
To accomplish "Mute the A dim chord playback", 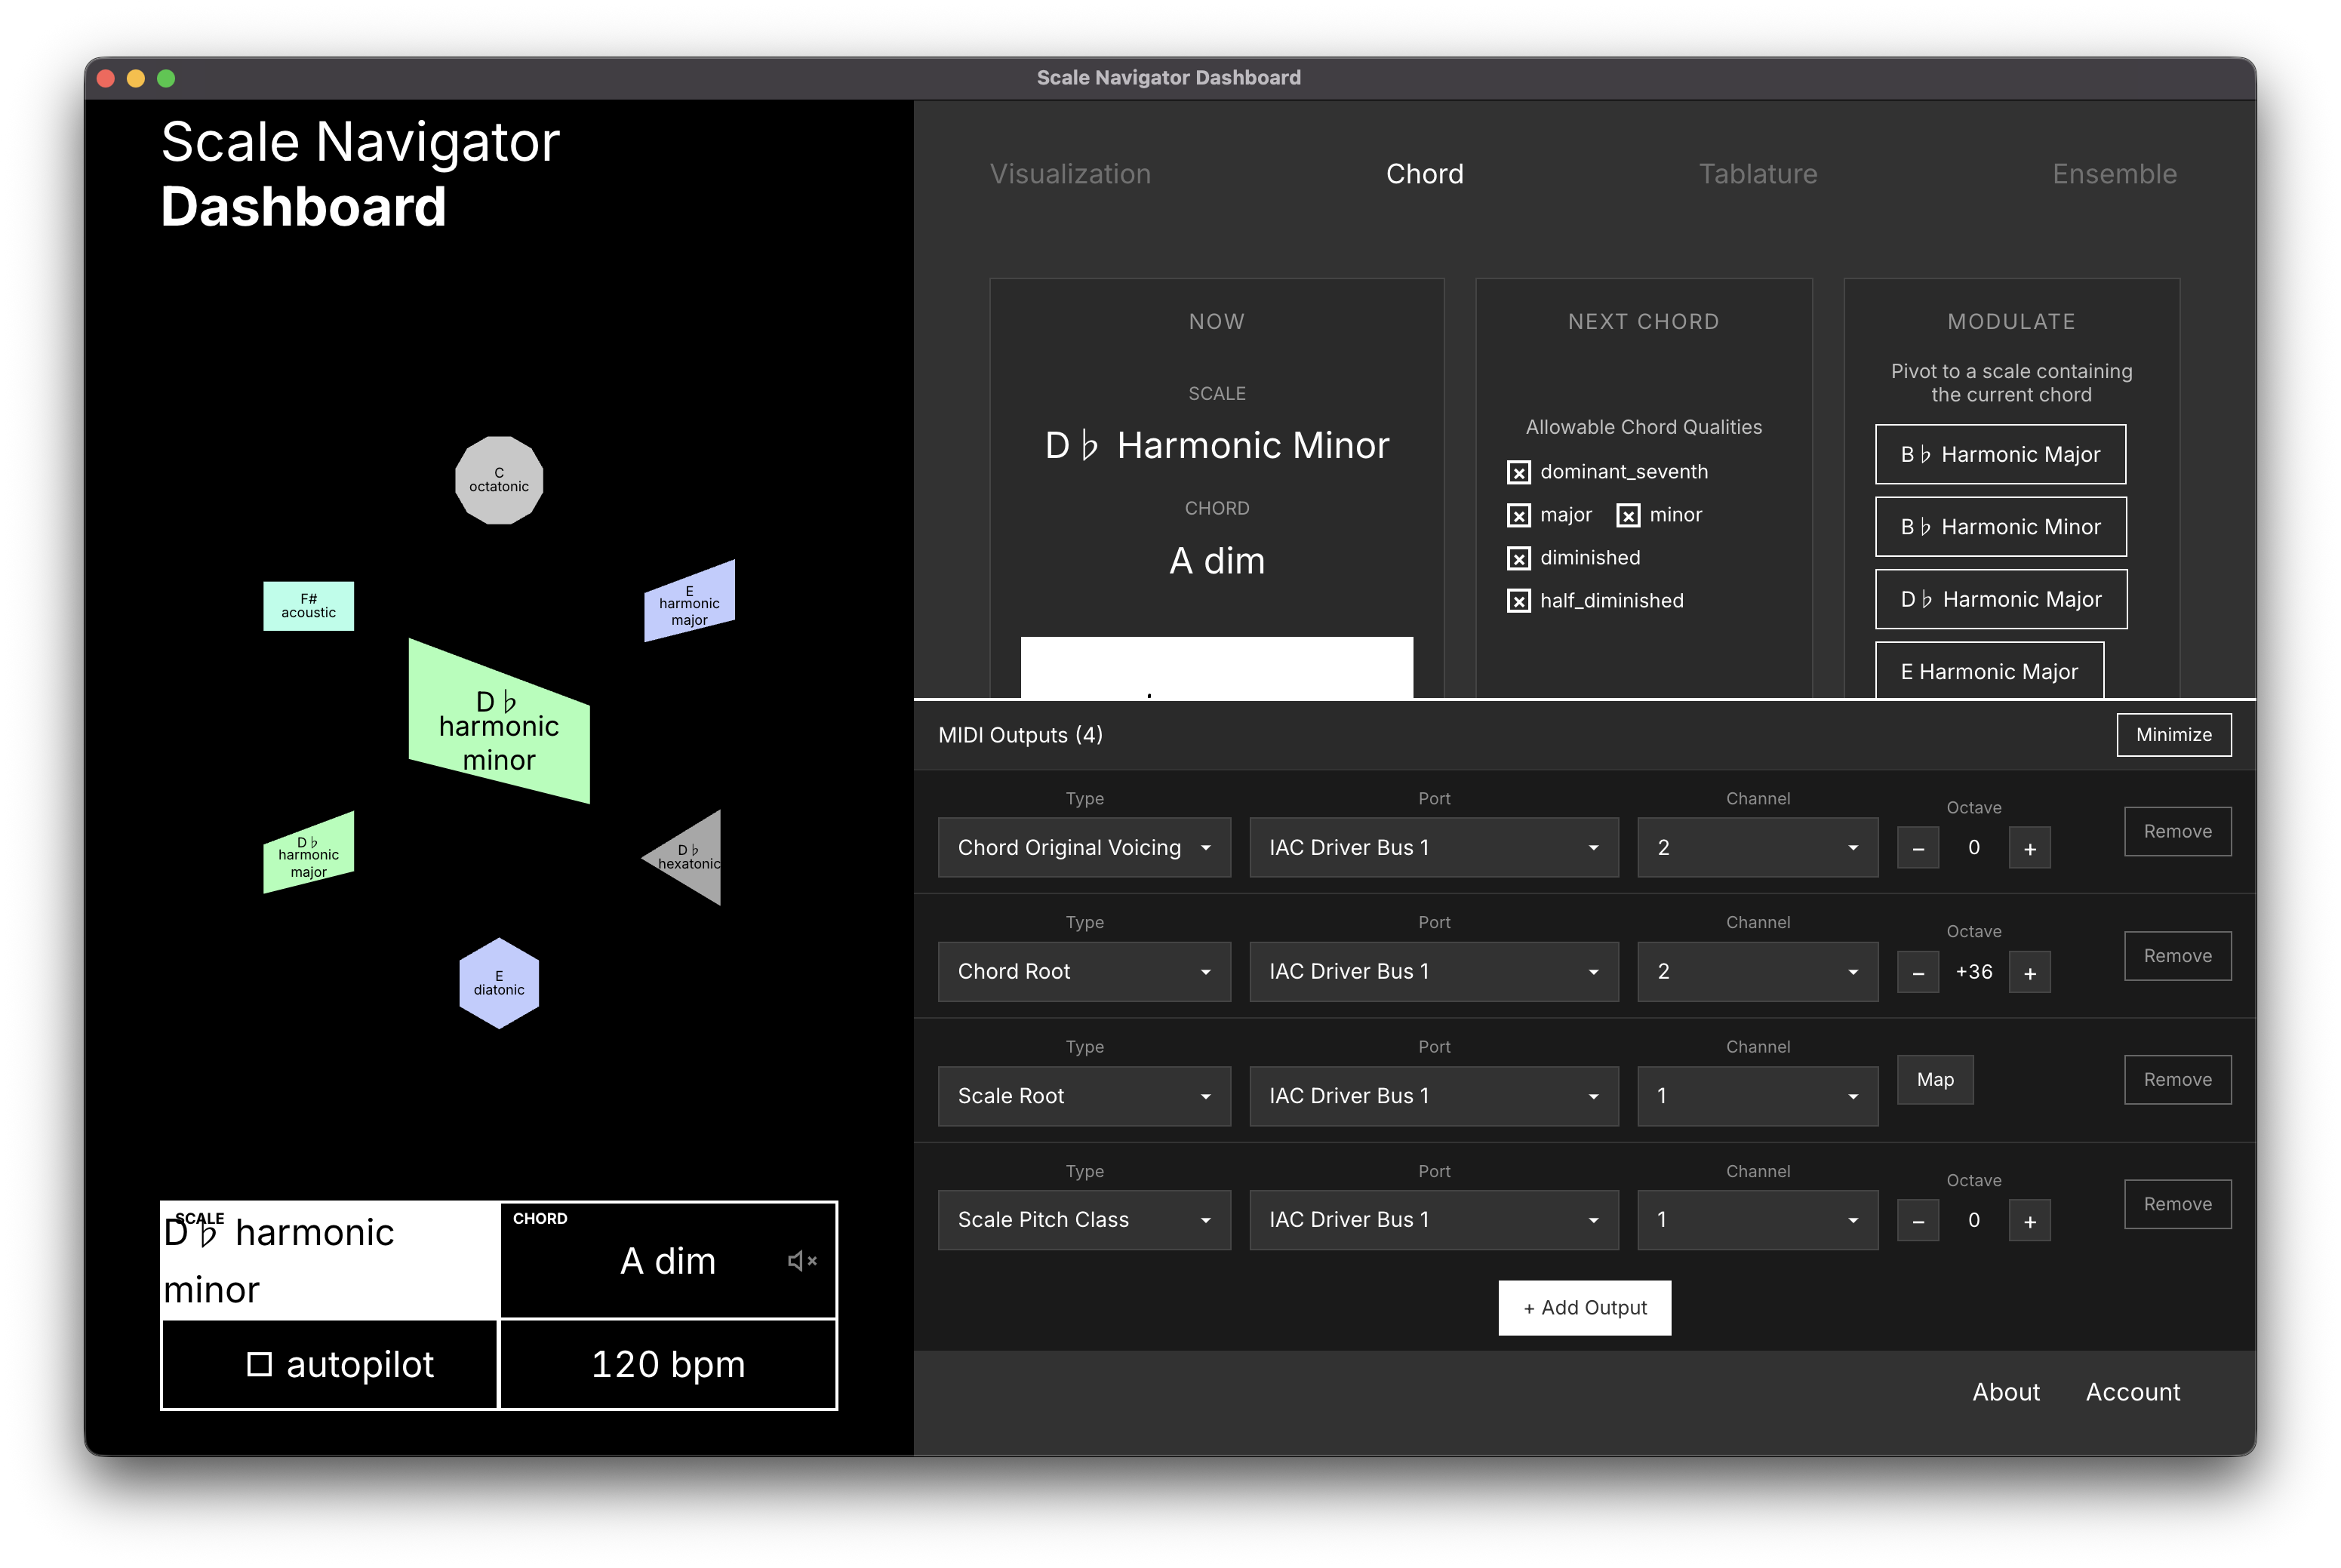I will [x=802, y=1260].
